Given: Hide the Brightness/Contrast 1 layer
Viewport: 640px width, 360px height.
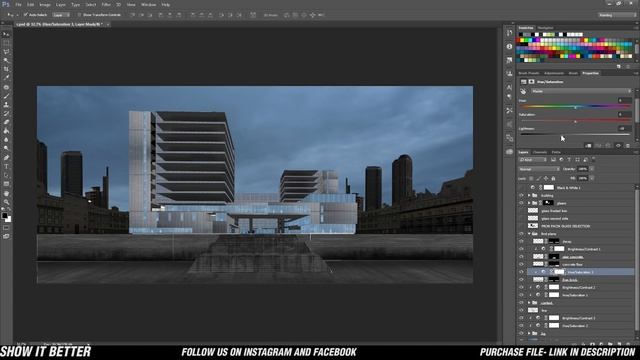Looking at the screenshot, I should (521, 249).
